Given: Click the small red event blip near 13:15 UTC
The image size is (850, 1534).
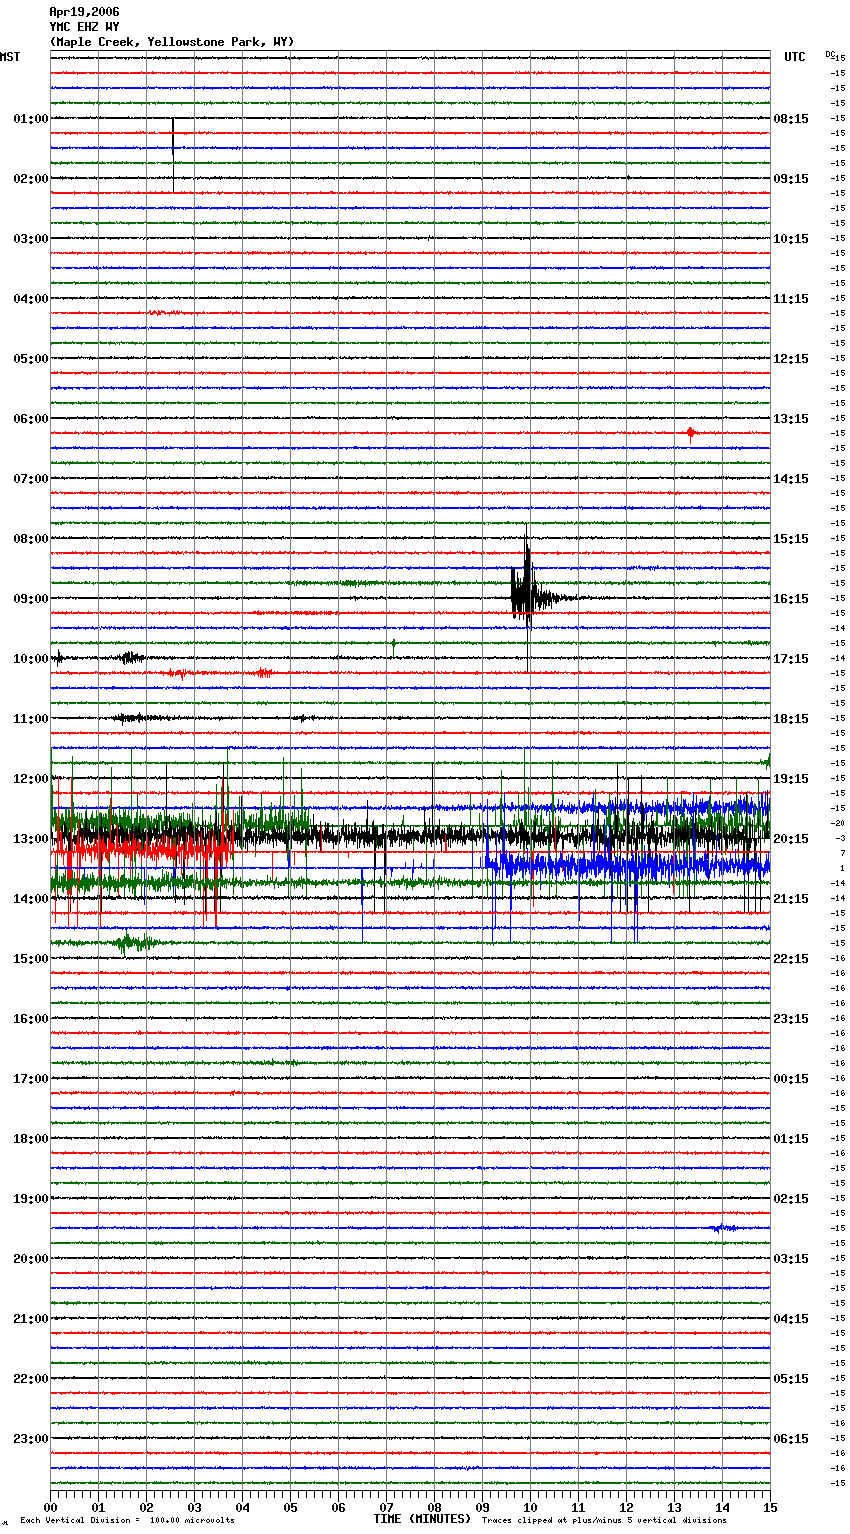Looking at the screenshot, I should pos(690,433).
